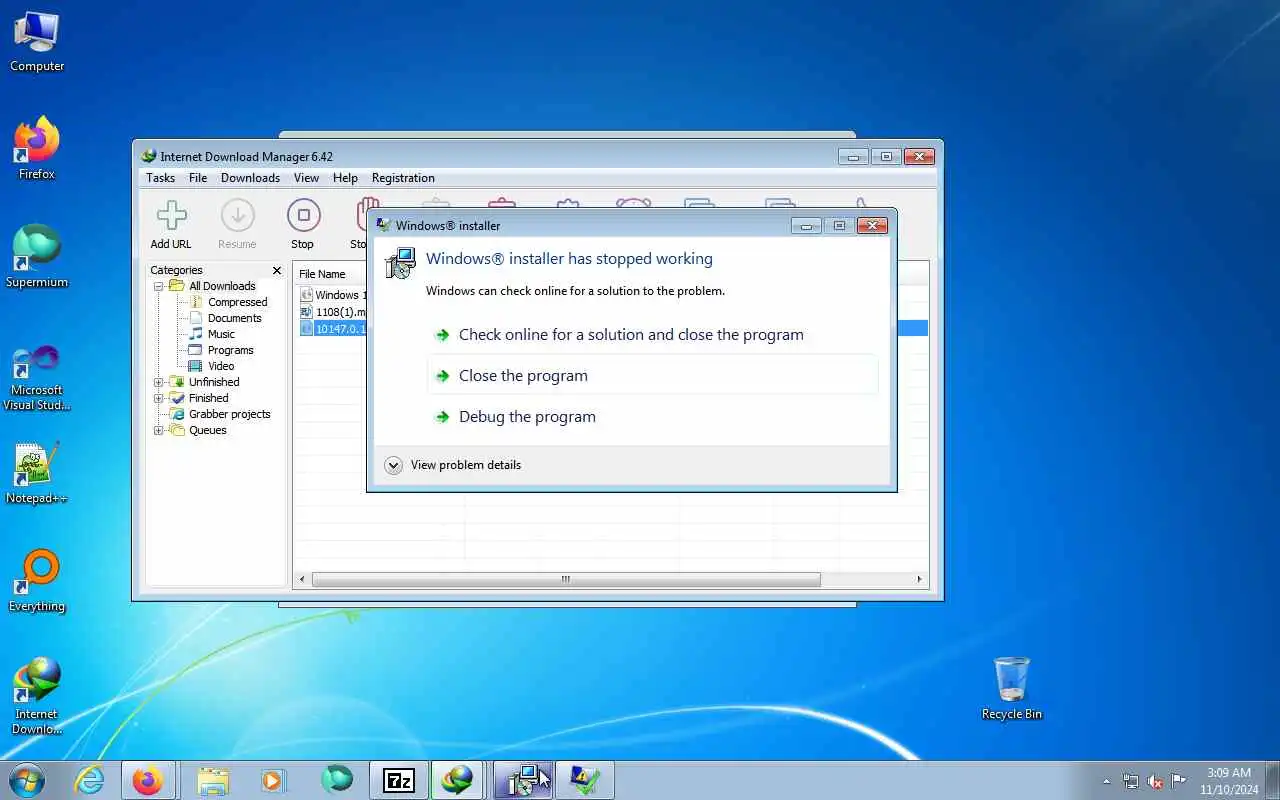Open Windows Explorer from the taskbar
Image resolution: width=1280 pixels, height=800 pixels.
pos(213,780)
